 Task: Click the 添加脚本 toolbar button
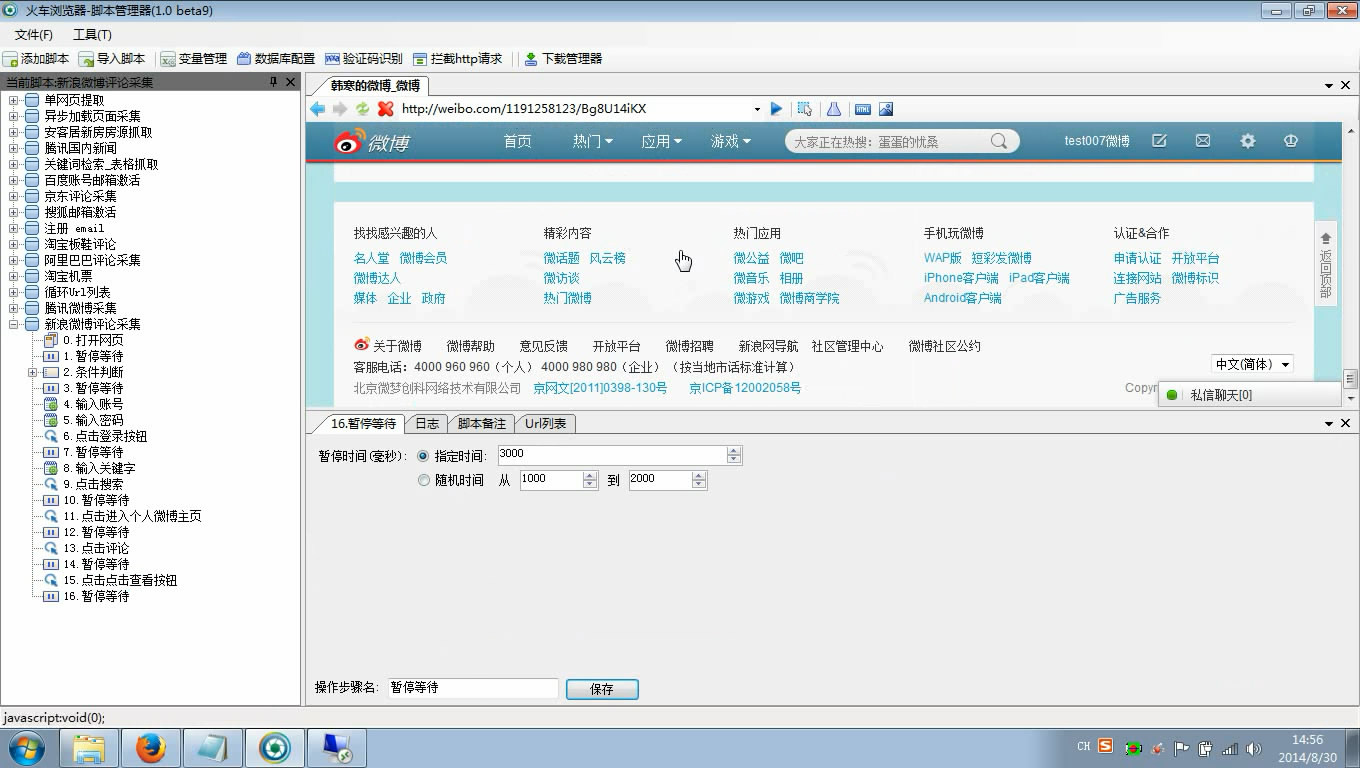click(x=37, y=59)
